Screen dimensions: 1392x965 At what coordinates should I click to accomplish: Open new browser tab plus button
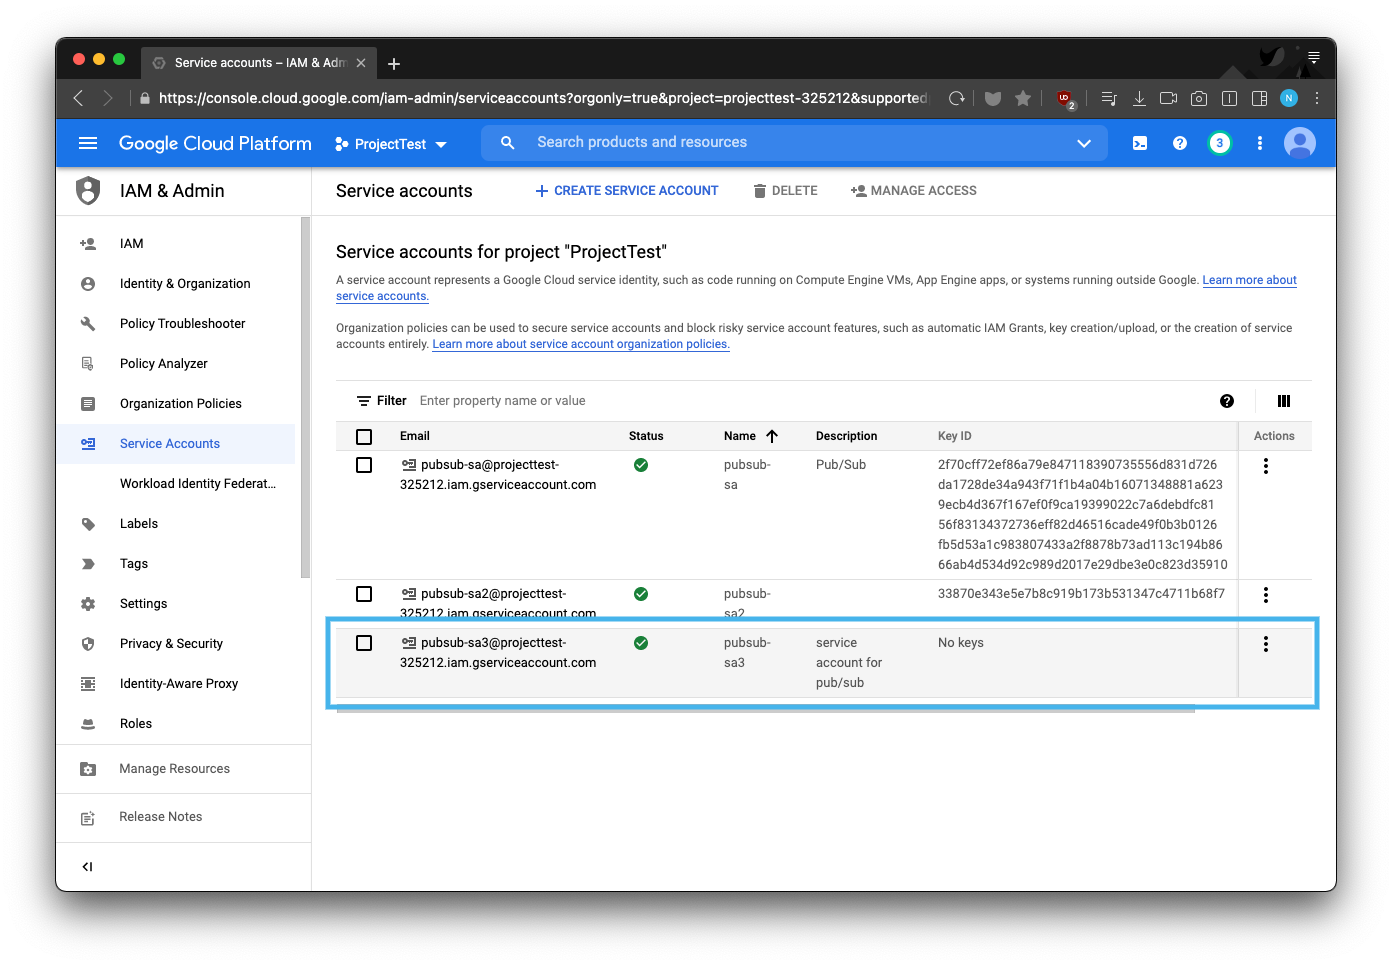point(394,63)
